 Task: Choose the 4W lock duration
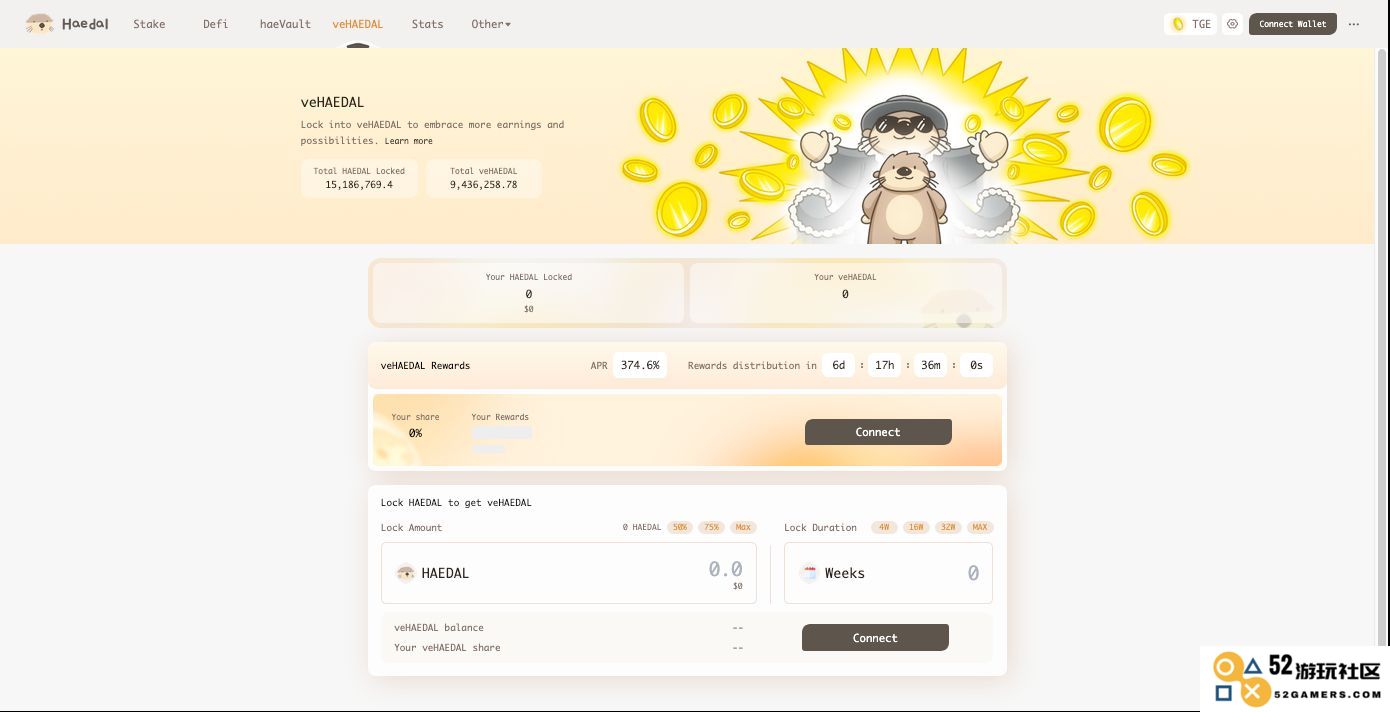(x=884, y=527)
